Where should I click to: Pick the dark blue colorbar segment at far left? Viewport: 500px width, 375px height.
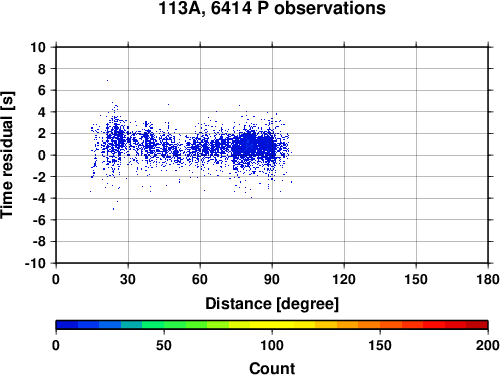67,325
